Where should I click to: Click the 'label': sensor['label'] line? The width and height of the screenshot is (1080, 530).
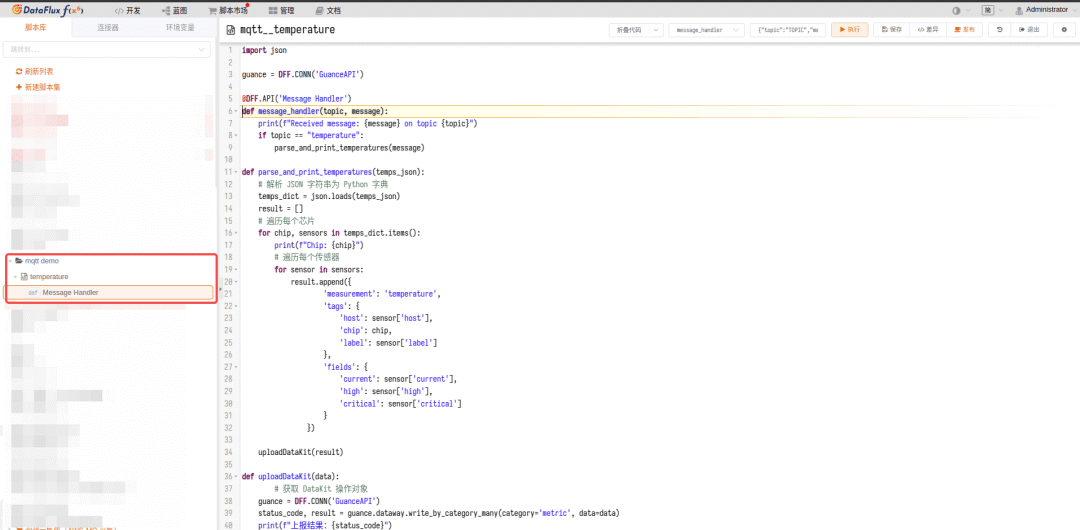[x=388, y=343]
